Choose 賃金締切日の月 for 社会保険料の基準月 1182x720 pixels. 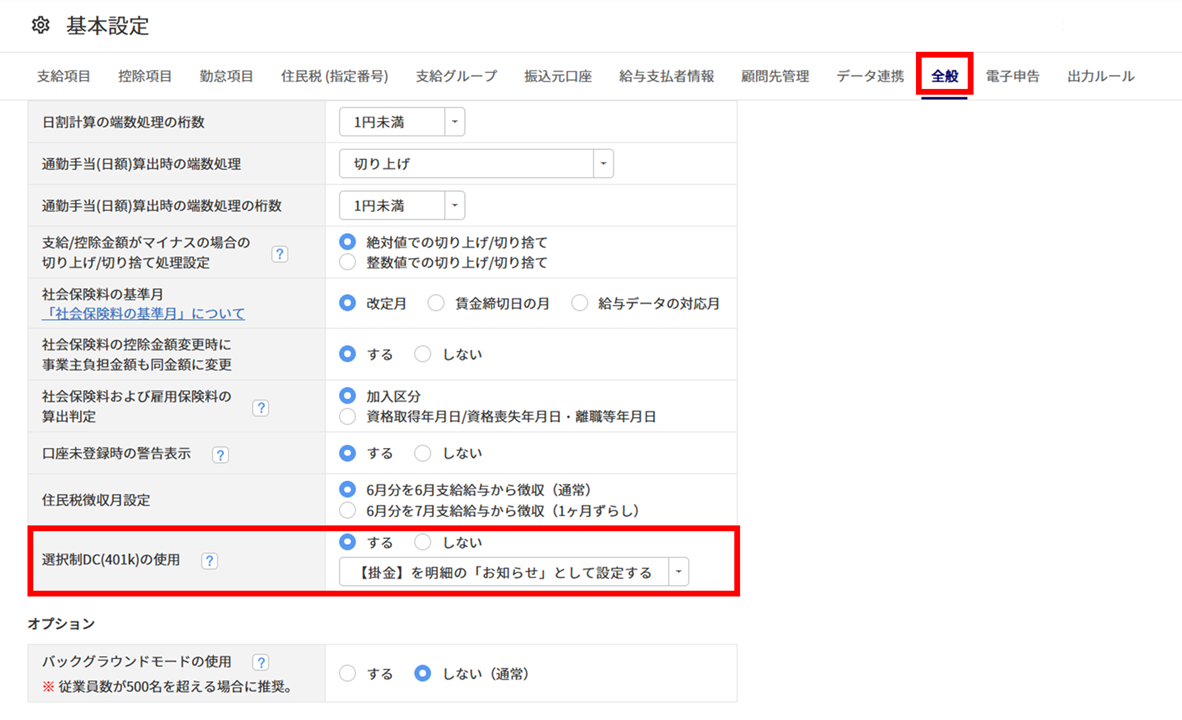pyautogui.click(x=436, y=303)
